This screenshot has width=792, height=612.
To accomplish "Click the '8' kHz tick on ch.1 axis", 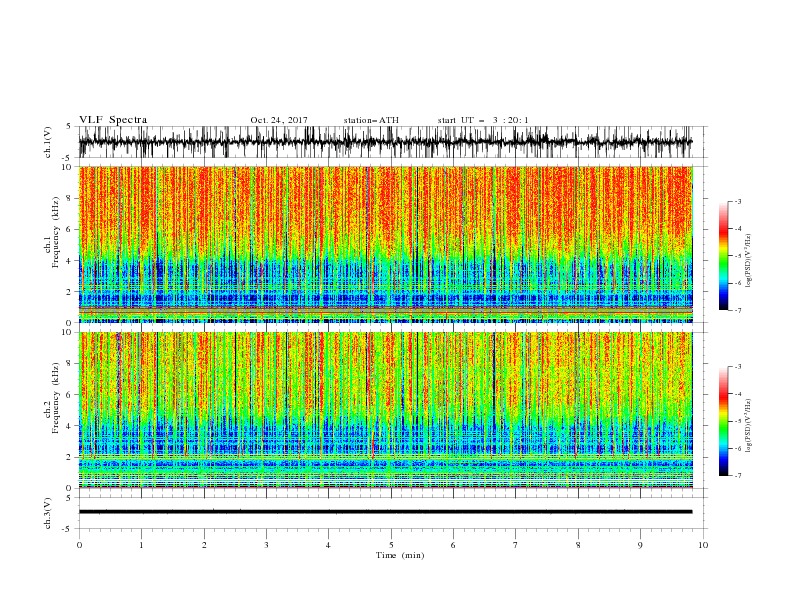I will pos(70,198).
